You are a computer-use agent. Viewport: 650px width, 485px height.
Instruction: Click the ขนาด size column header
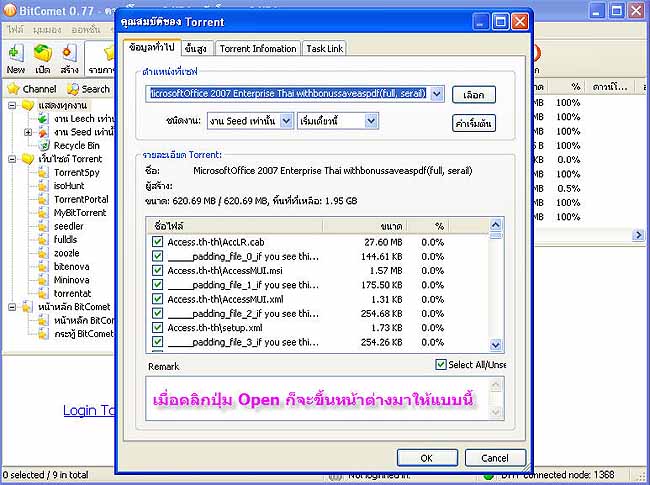tap(365, 226)
